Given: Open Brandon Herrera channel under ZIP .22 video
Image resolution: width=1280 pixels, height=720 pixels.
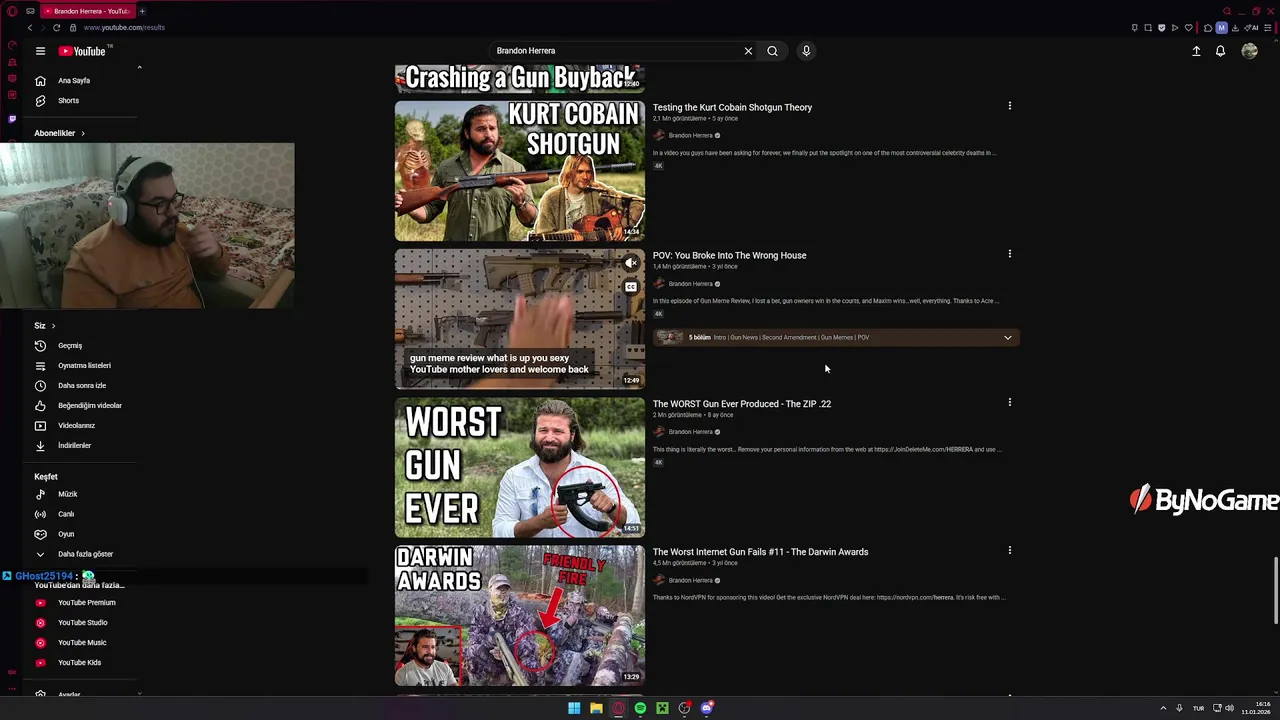Looking at the screenshot, I should click(x=690, y=432).
